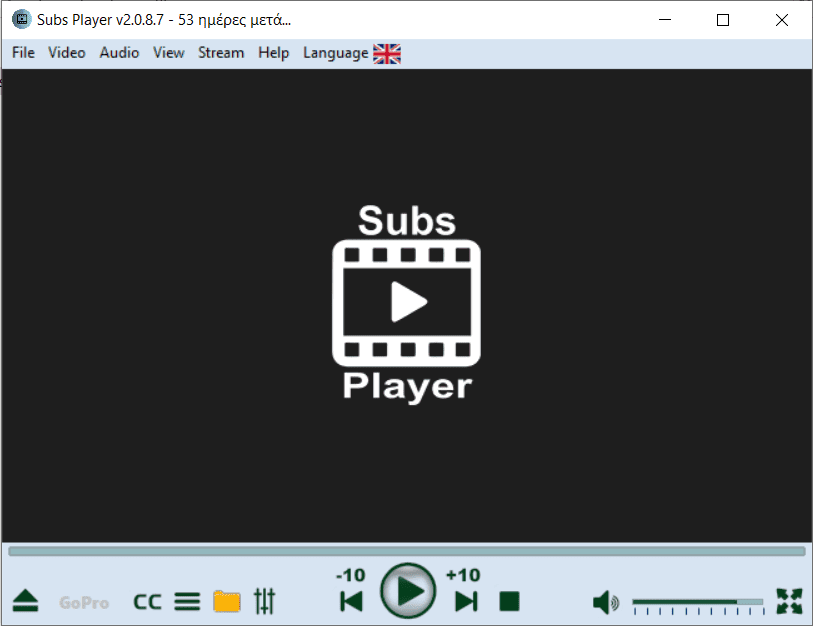Open the yellow folder icon
This screenshot has width=813, height=626.
click(x=227, y=601)
